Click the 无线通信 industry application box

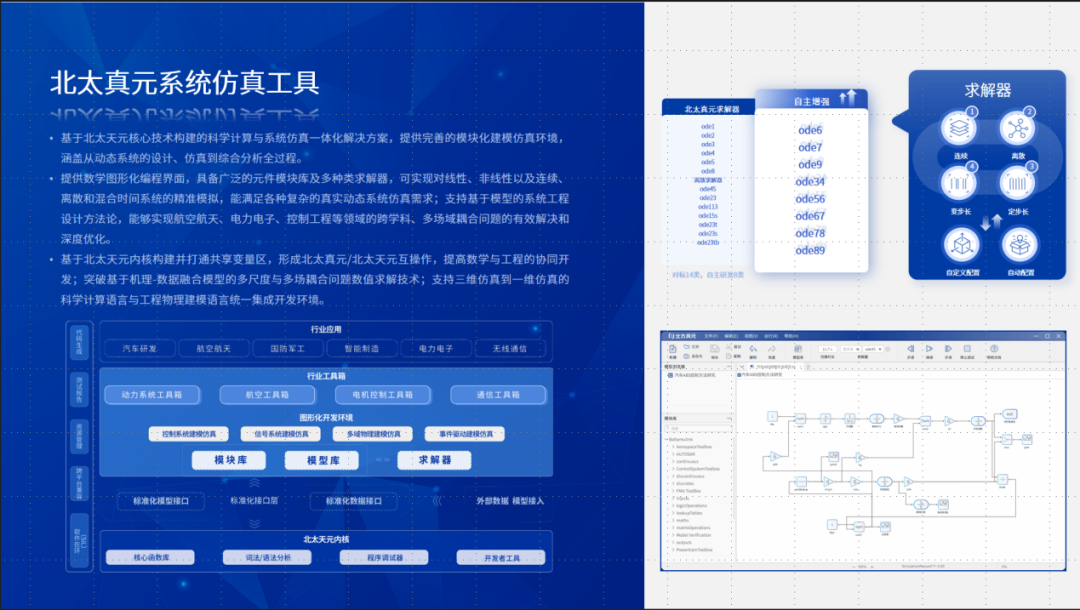(510, 349)
